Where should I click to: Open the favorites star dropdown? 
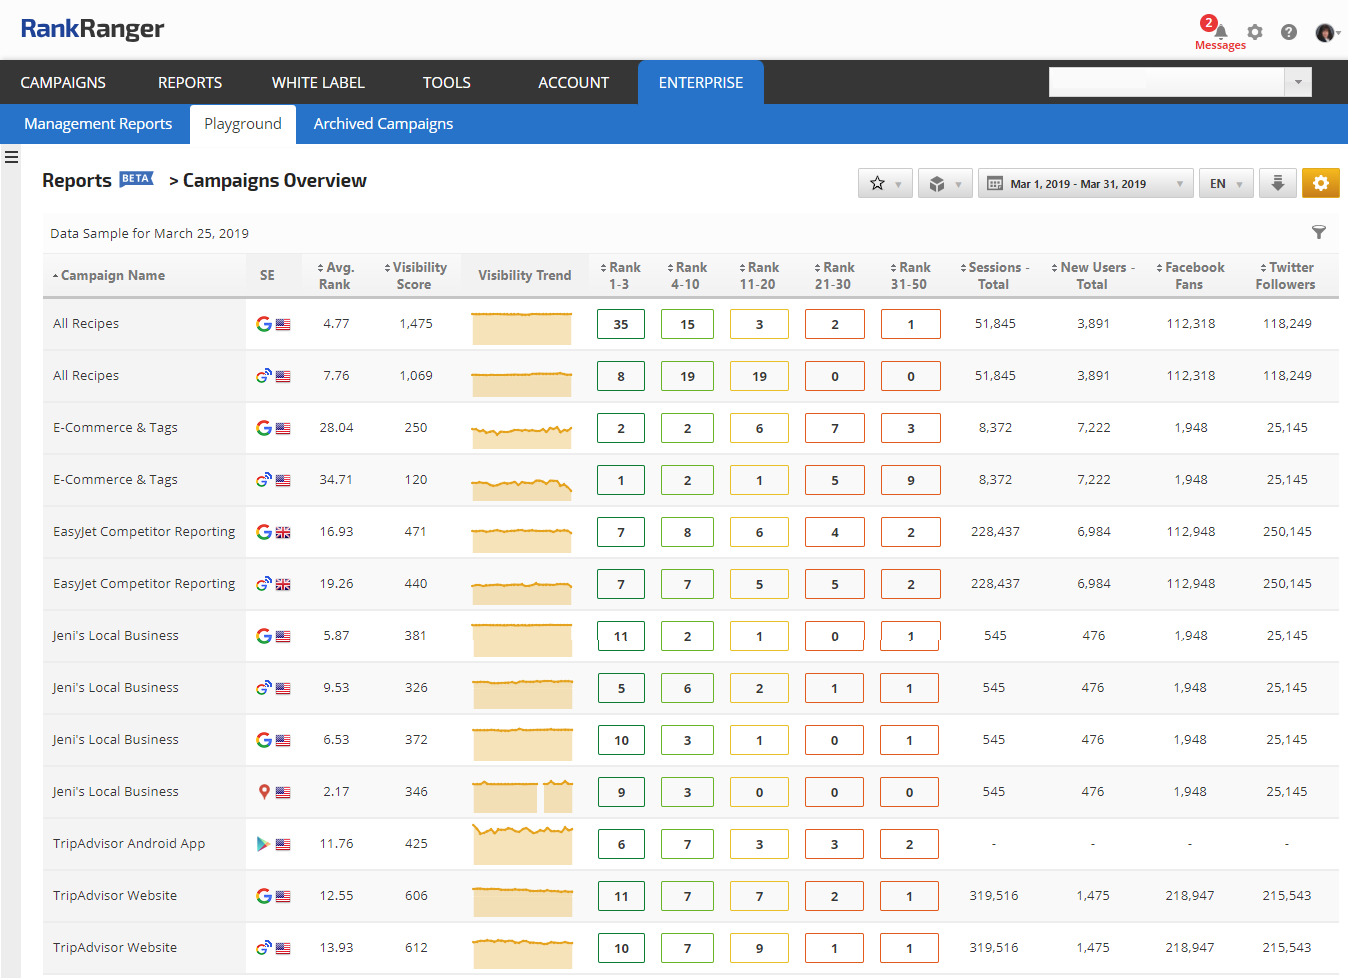tap(885, 183)
